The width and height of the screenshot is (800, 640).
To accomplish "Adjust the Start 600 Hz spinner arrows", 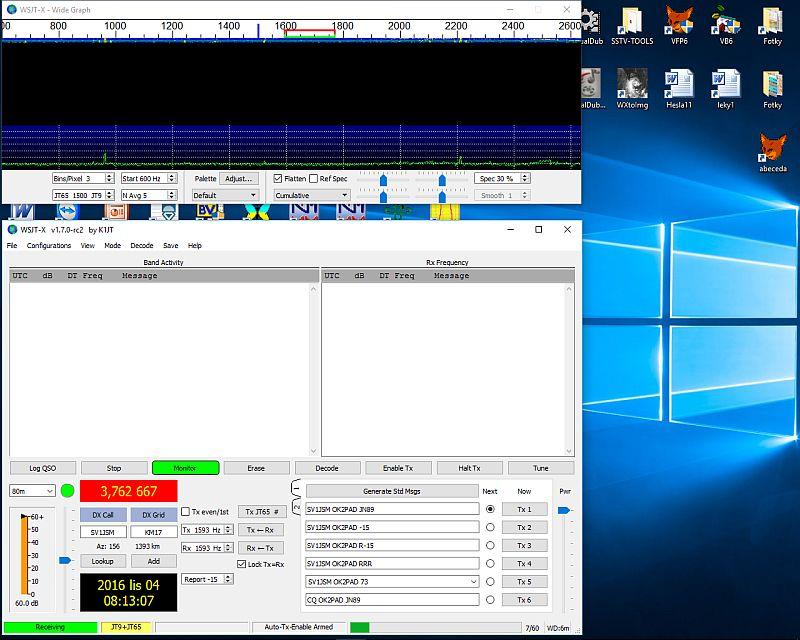I will 171,179.
